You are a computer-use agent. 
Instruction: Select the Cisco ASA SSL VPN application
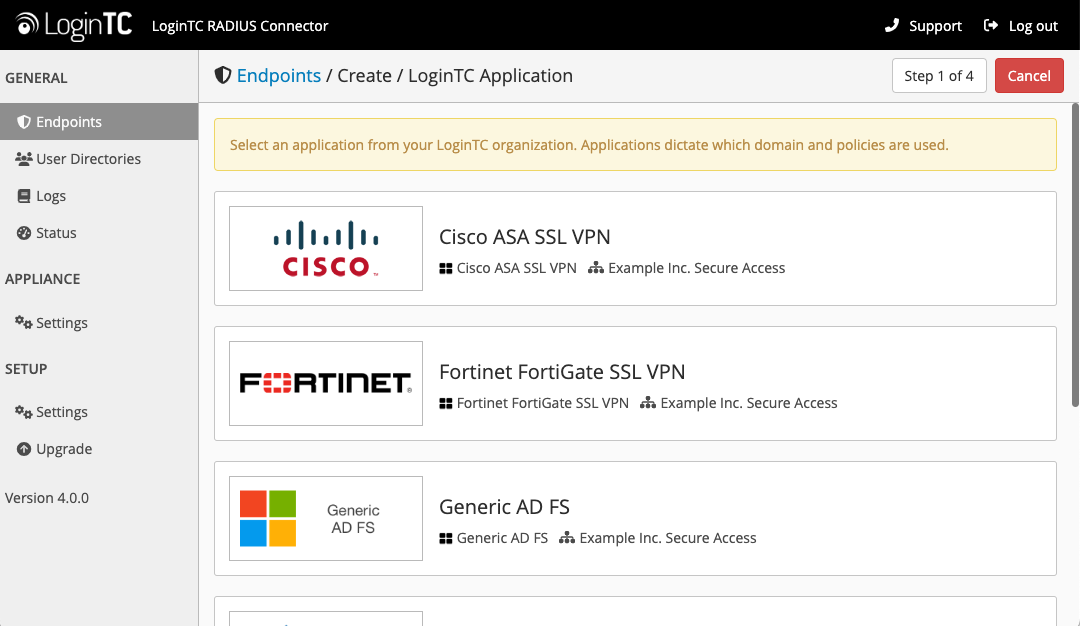(x=524, y=237)
